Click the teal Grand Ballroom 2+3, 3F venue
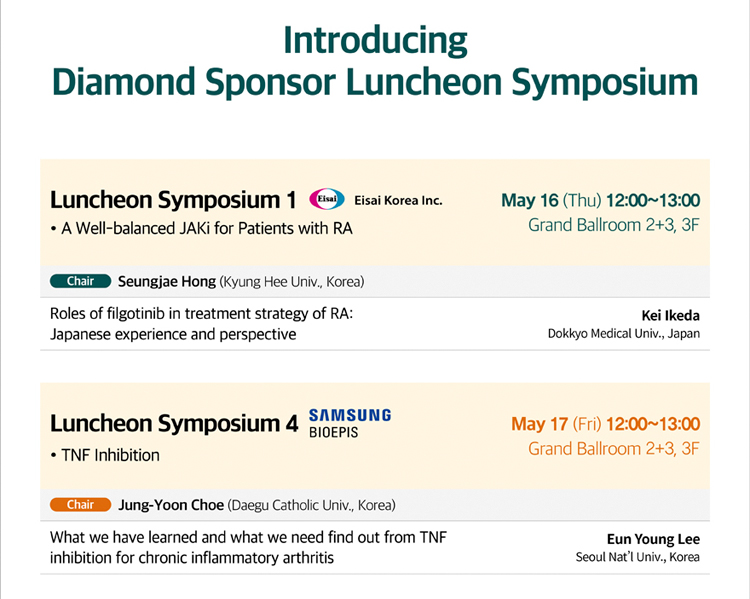Viewport: 750px width, 599px height. (x=614, y=225)
